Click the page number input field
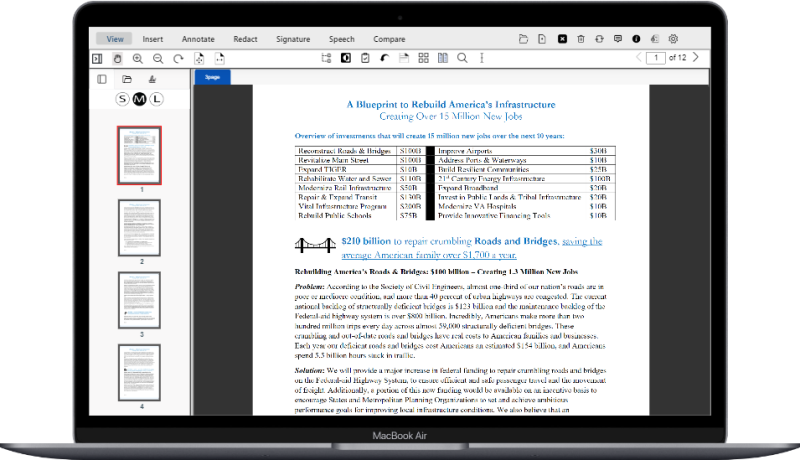This screenshot has width=800, height=460. (x=655, y=58)
